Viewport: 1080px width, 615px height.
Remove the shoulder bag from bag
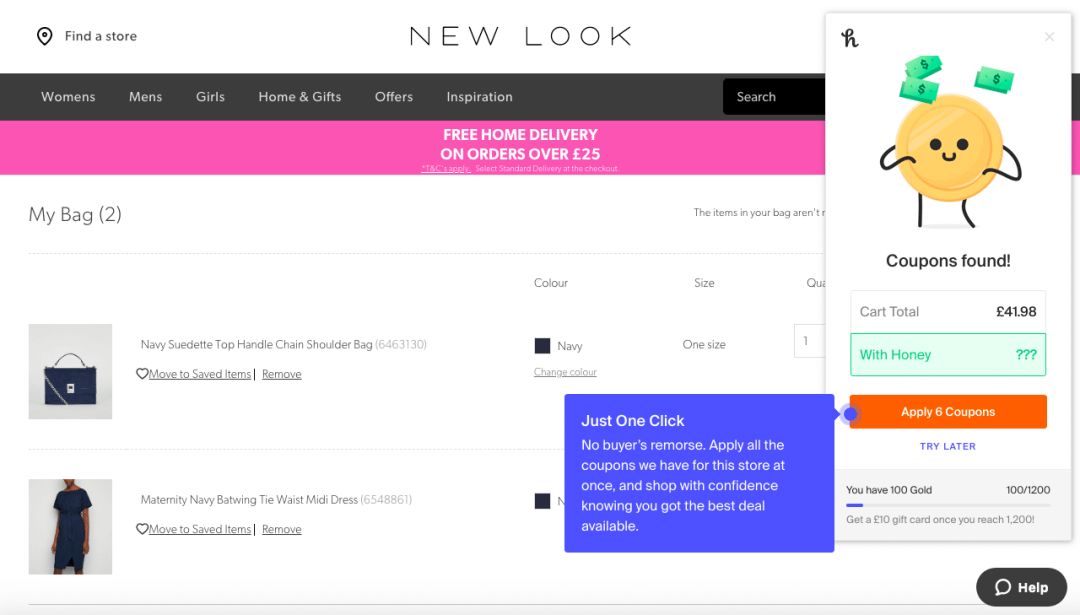tap(282, 374)
